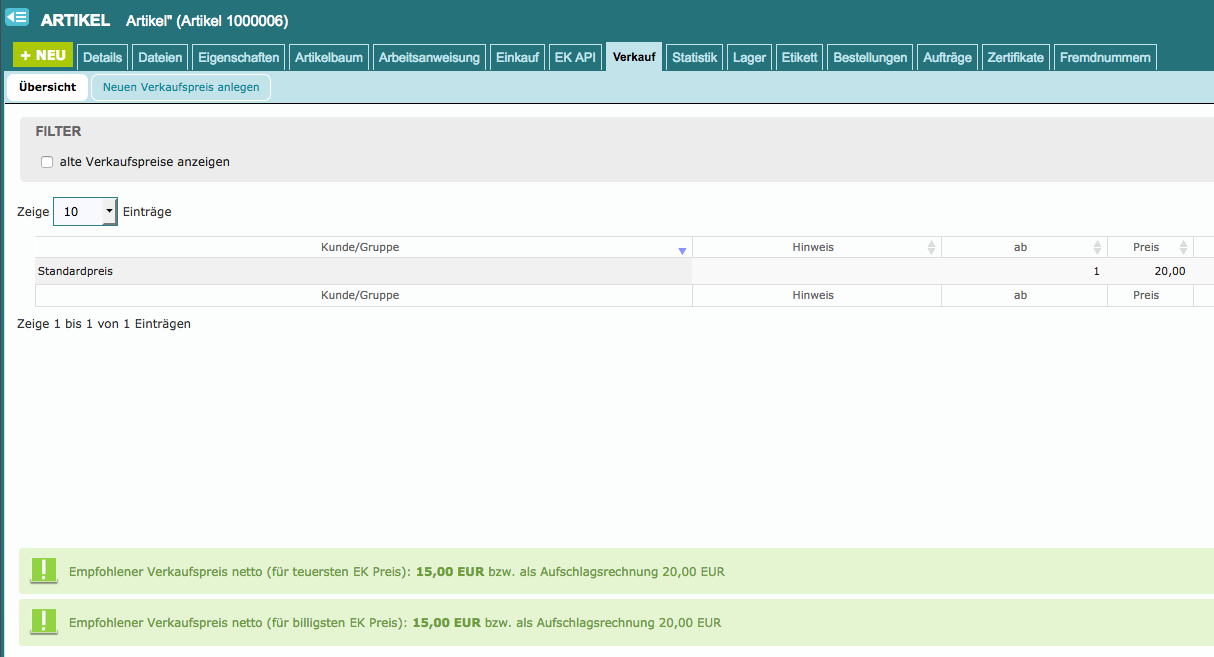Click the ab column sort arrows
Viewport: 1214px width, 657px height.
click(1097, 248)
